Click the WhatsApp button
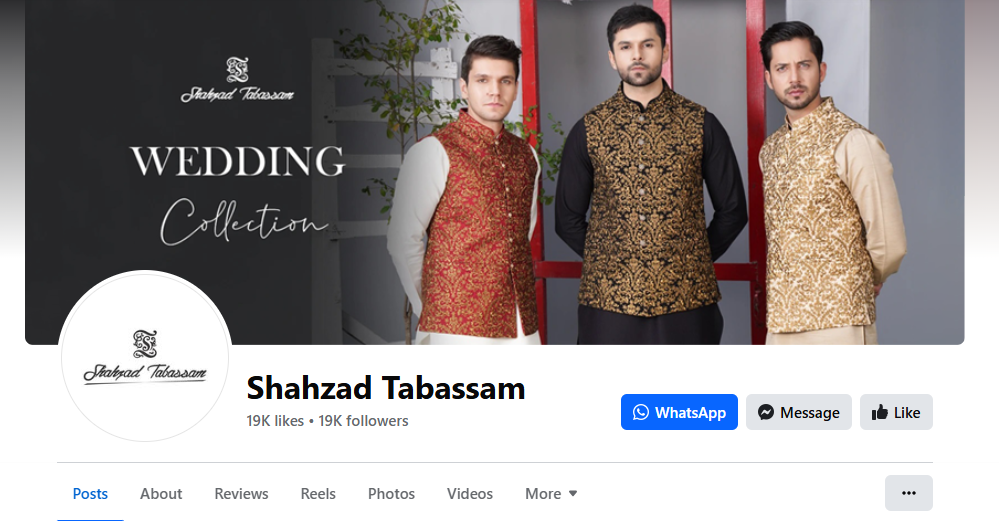Image resolution: width=999 pixels, height=521 pixels. pyautogui.click(x=679, y=412)
